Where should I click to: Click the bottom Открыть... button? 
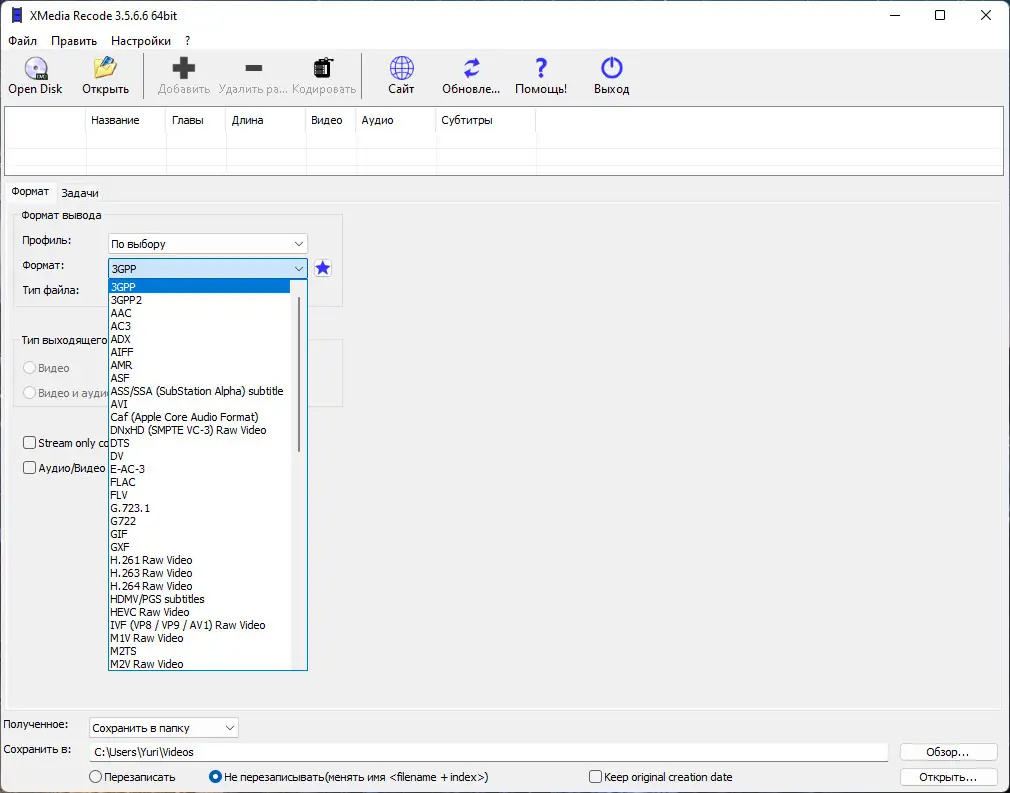[x=948, y=777]
